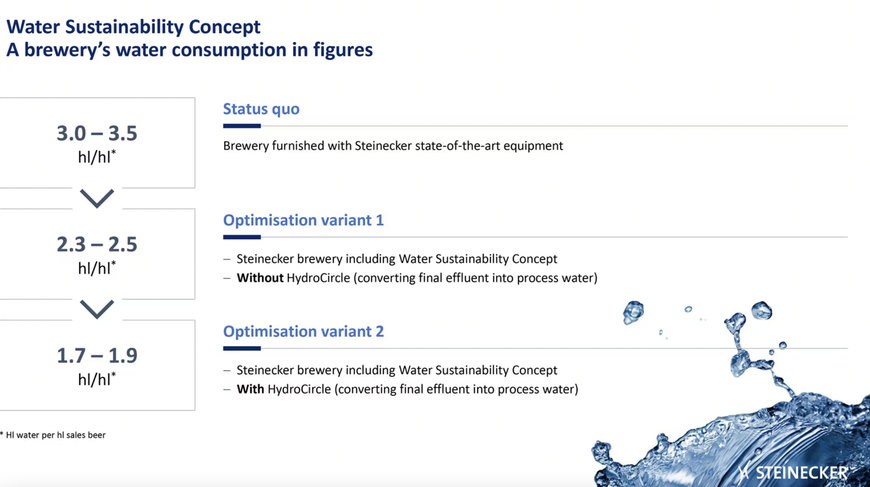The width and height of the screenshot is (870, 487).
Task: Click the '2.3 – 2.5' figure
Action: tap(97, 244)
